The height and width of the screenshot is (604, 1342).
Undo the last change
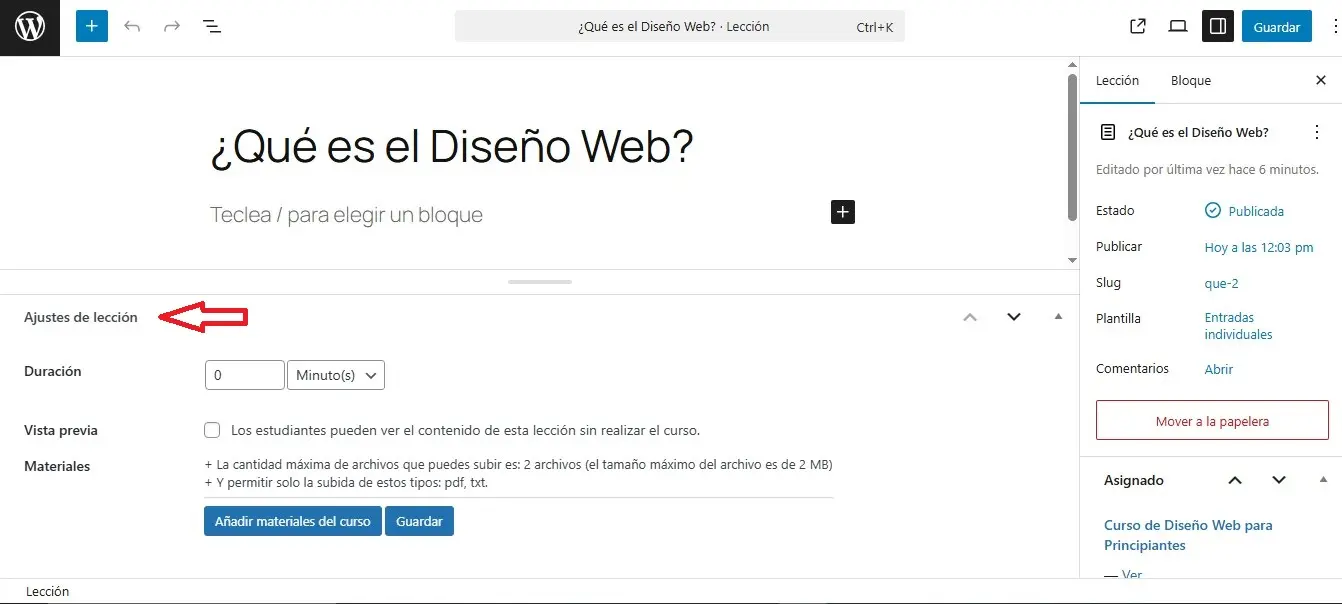(x=132, y=27)
